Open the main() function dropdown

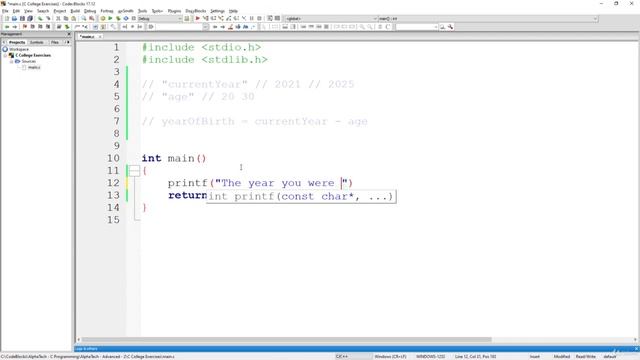pyautogui.click(x=488, y=19)
